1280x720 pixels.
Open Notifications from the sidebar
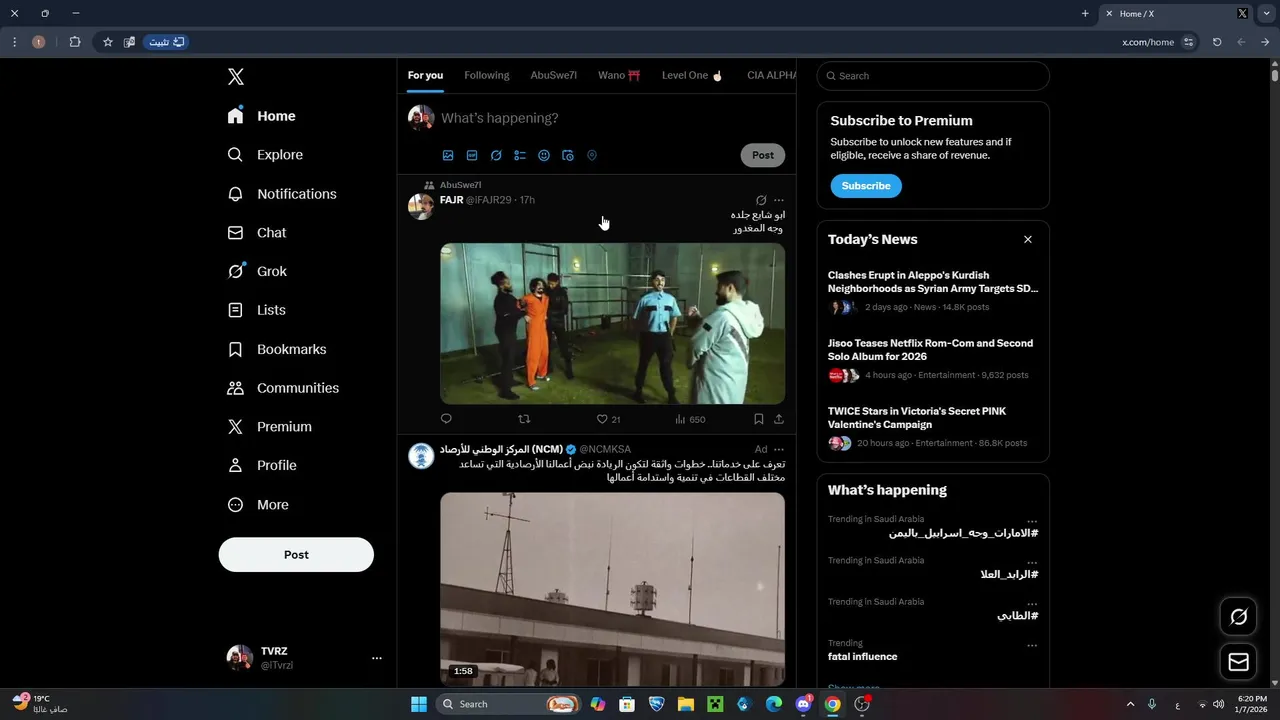(x=282, y=194)
